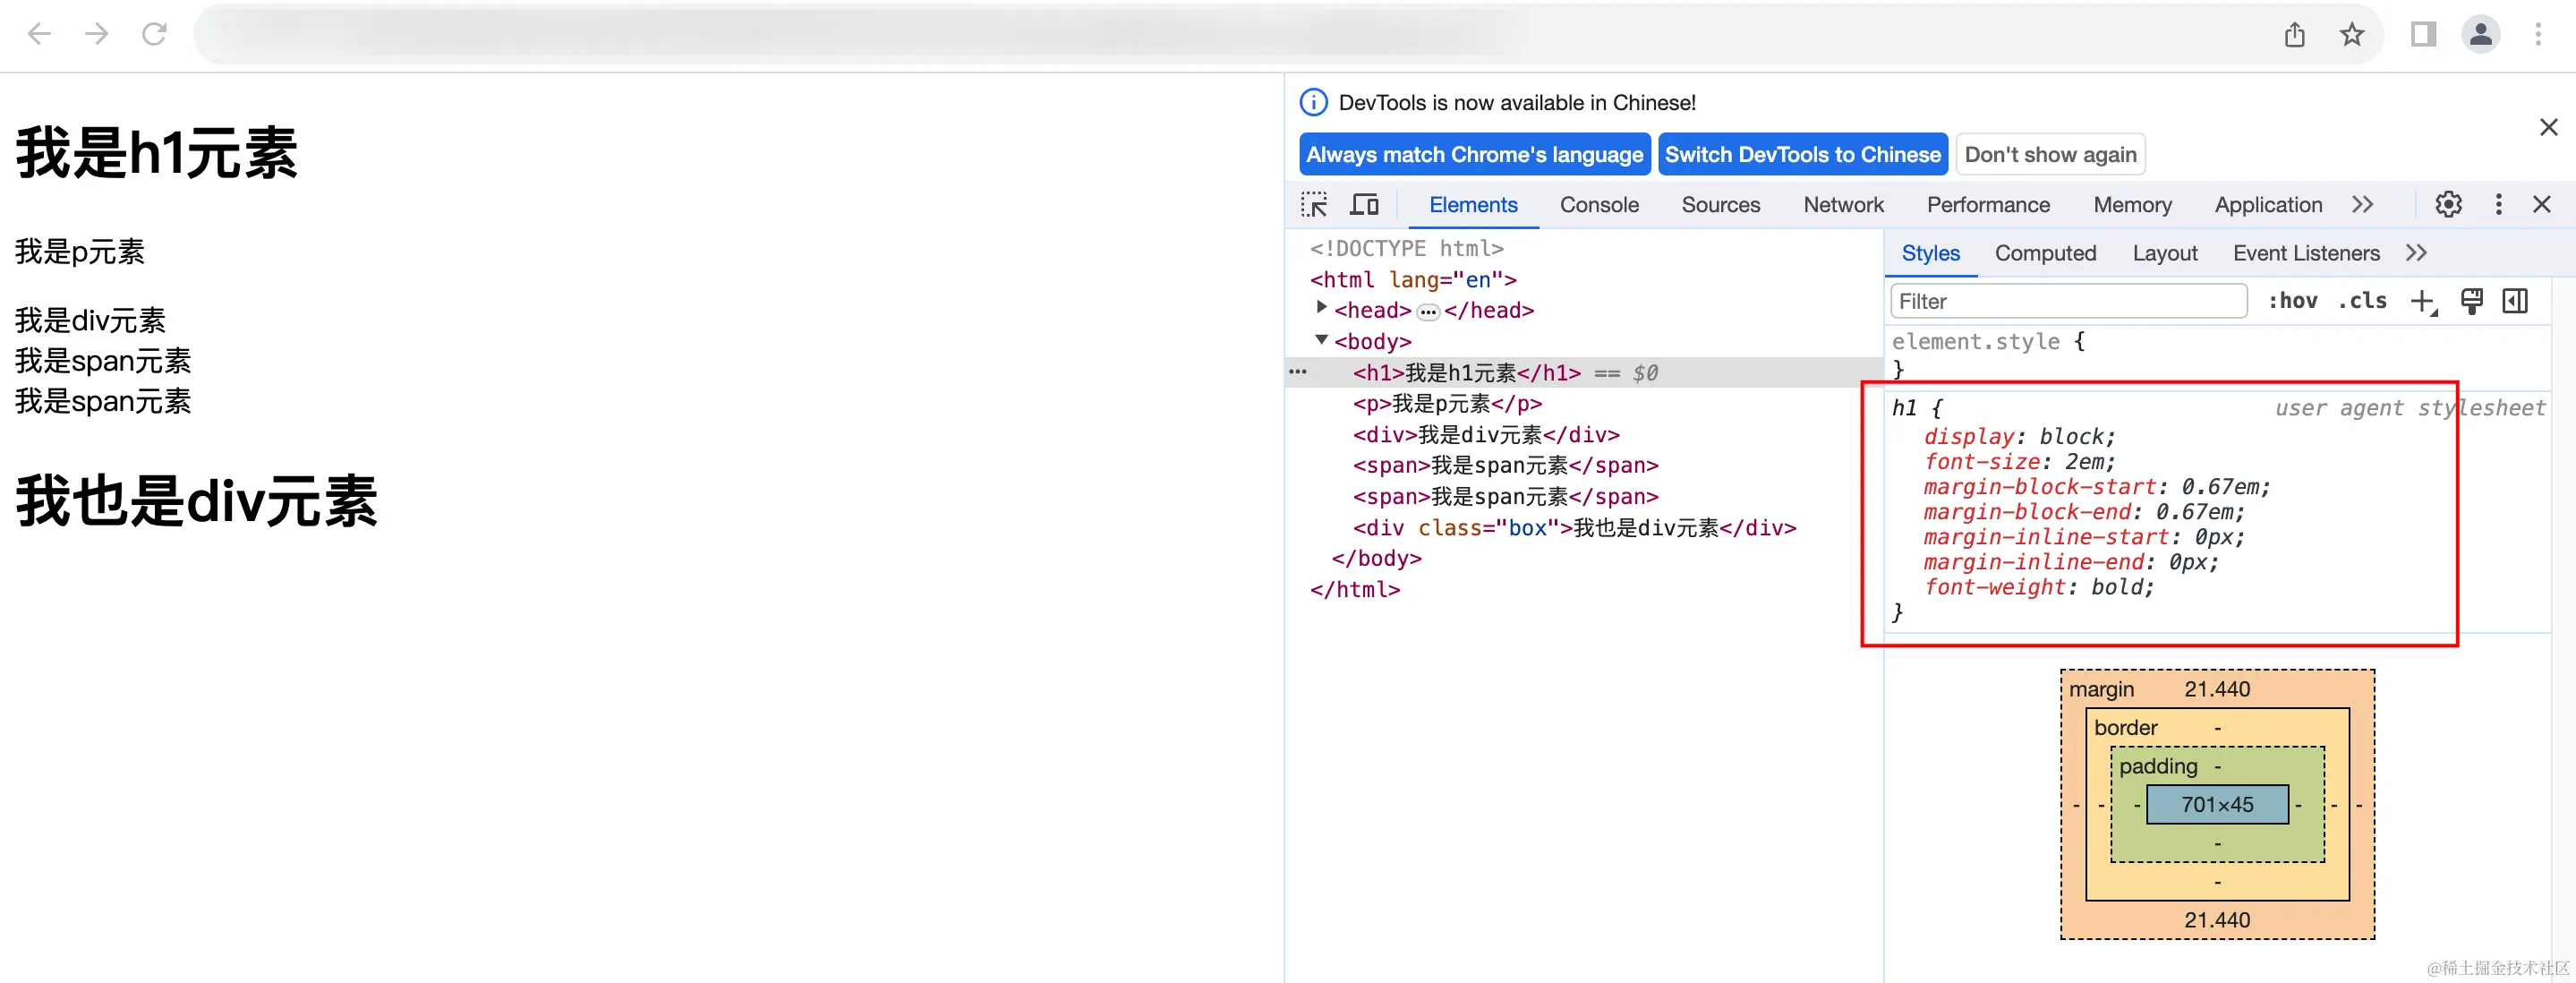Screen dimensions: 2576x983
Task: Open the DevTools customize menu
Action: [2498, 205]
